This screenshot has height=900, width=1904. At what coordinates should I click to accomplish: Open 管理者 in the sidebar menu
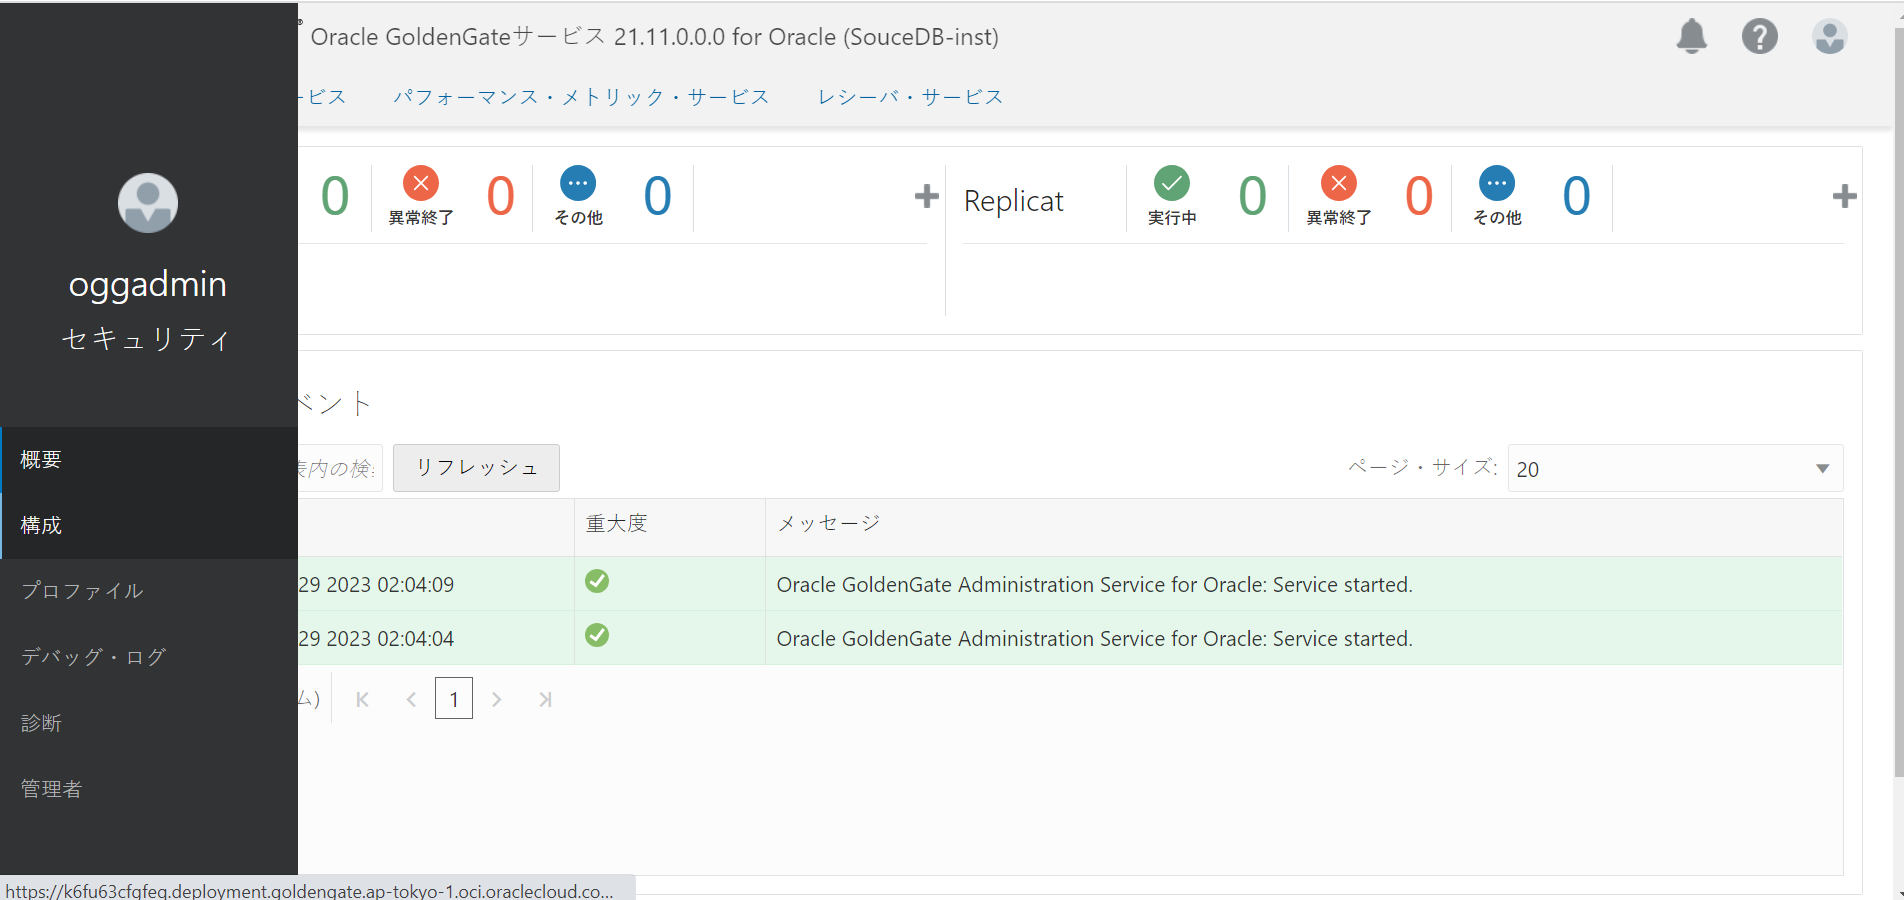pos(149,790)
